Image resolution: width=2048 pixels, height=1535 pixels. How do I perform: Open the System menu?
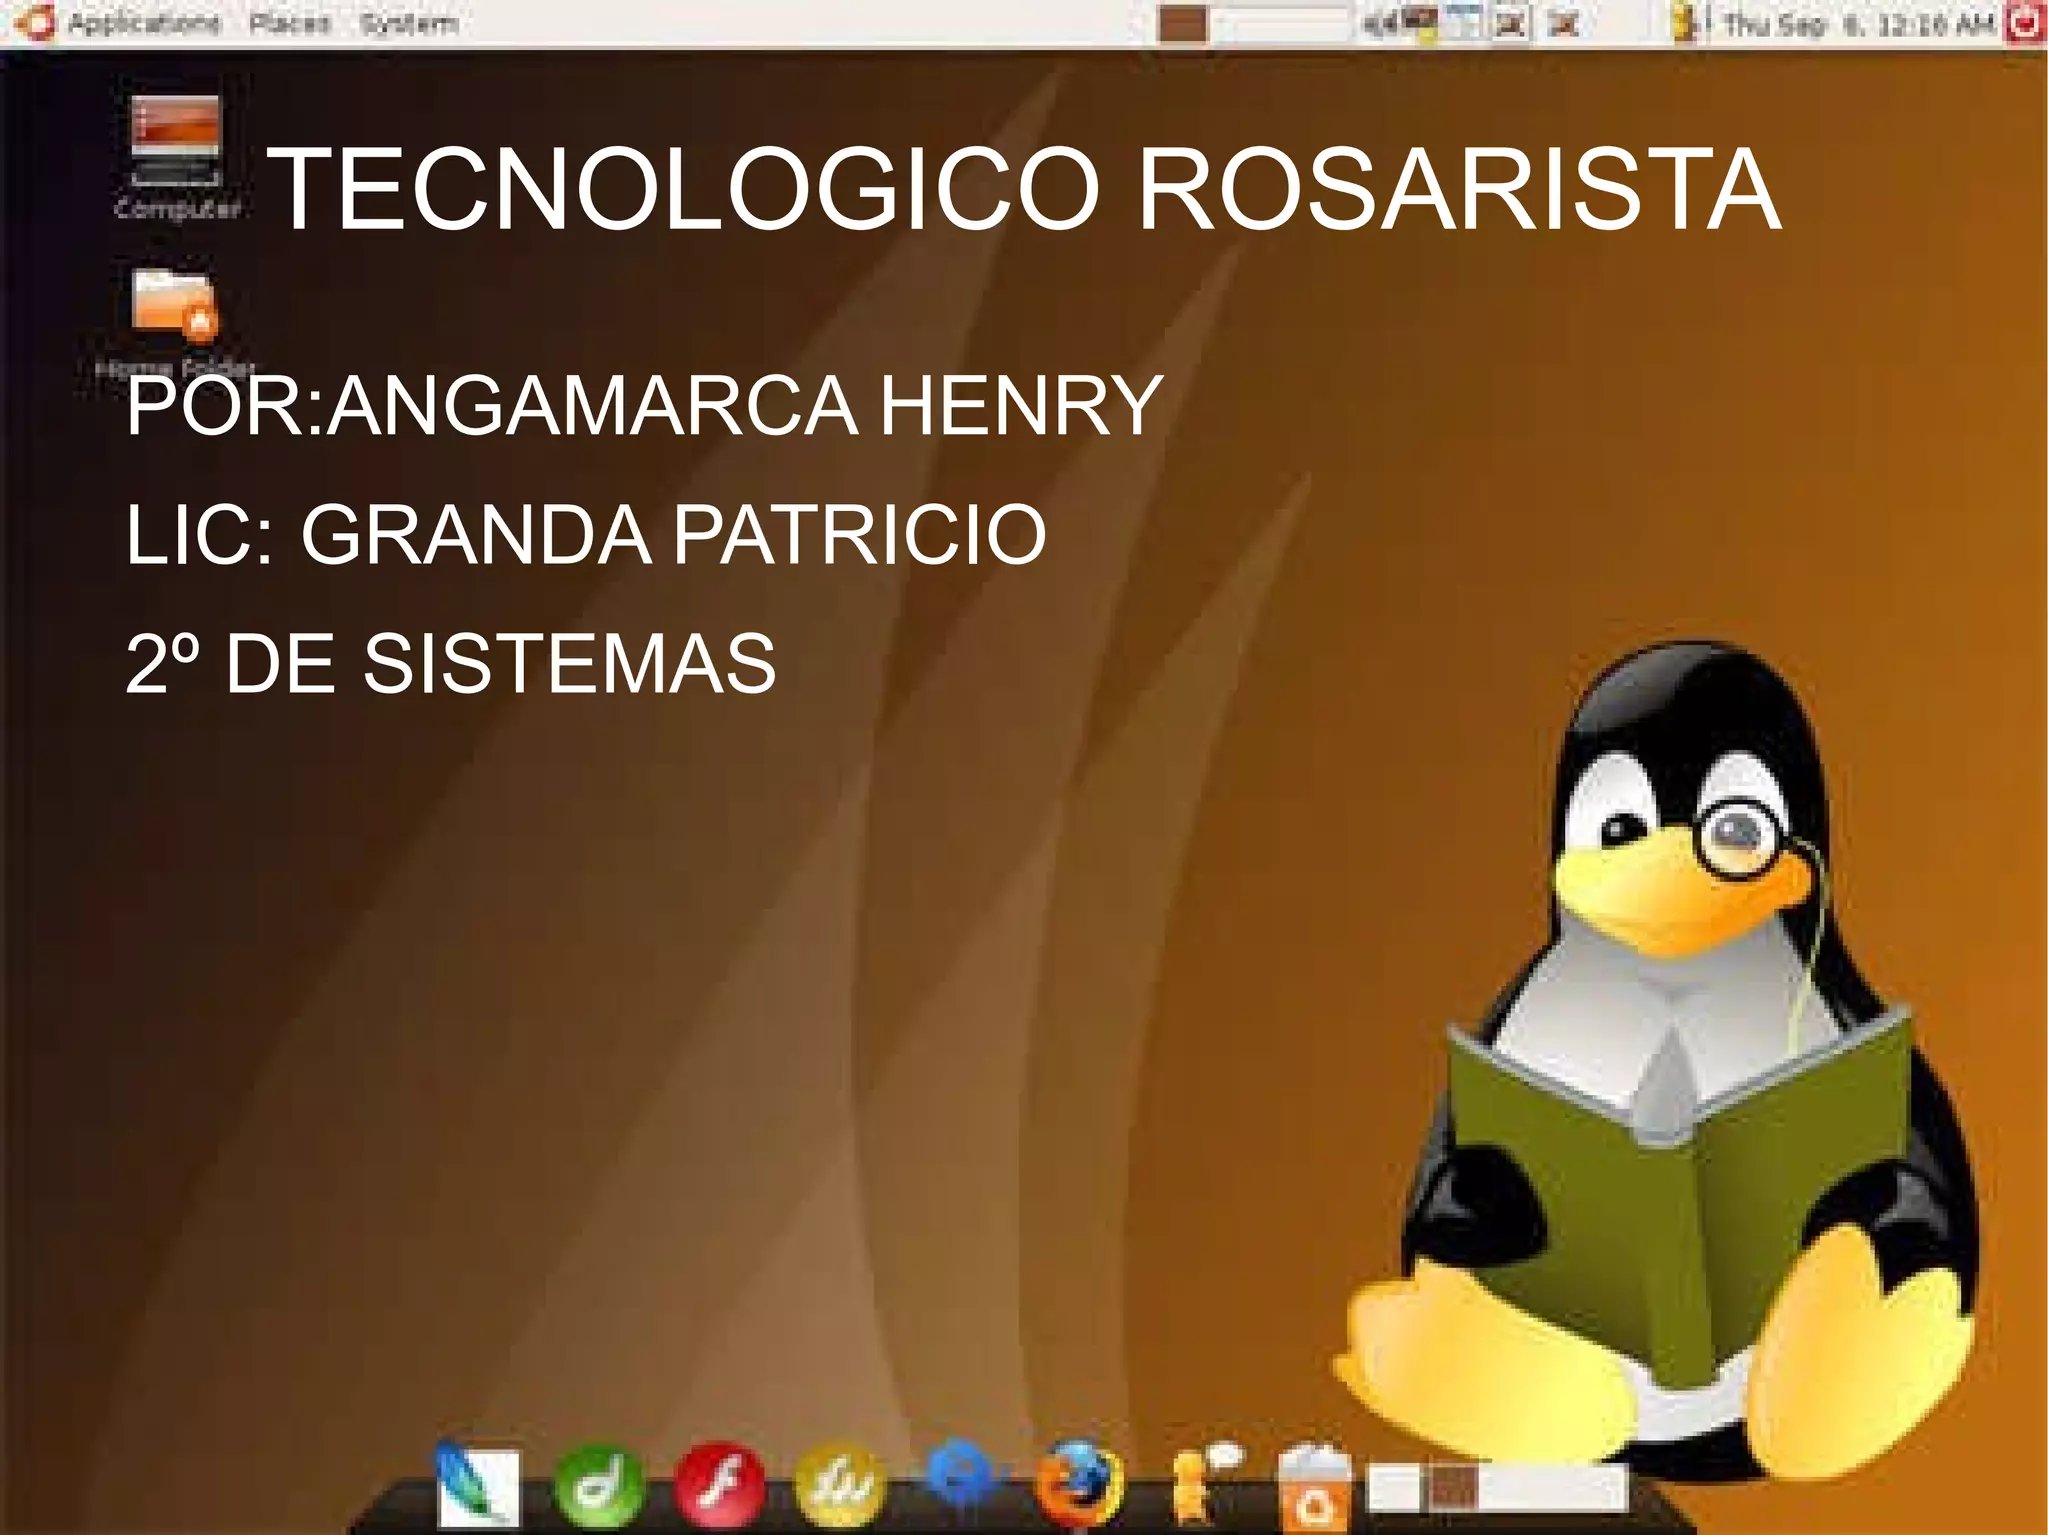pos(409,23)
